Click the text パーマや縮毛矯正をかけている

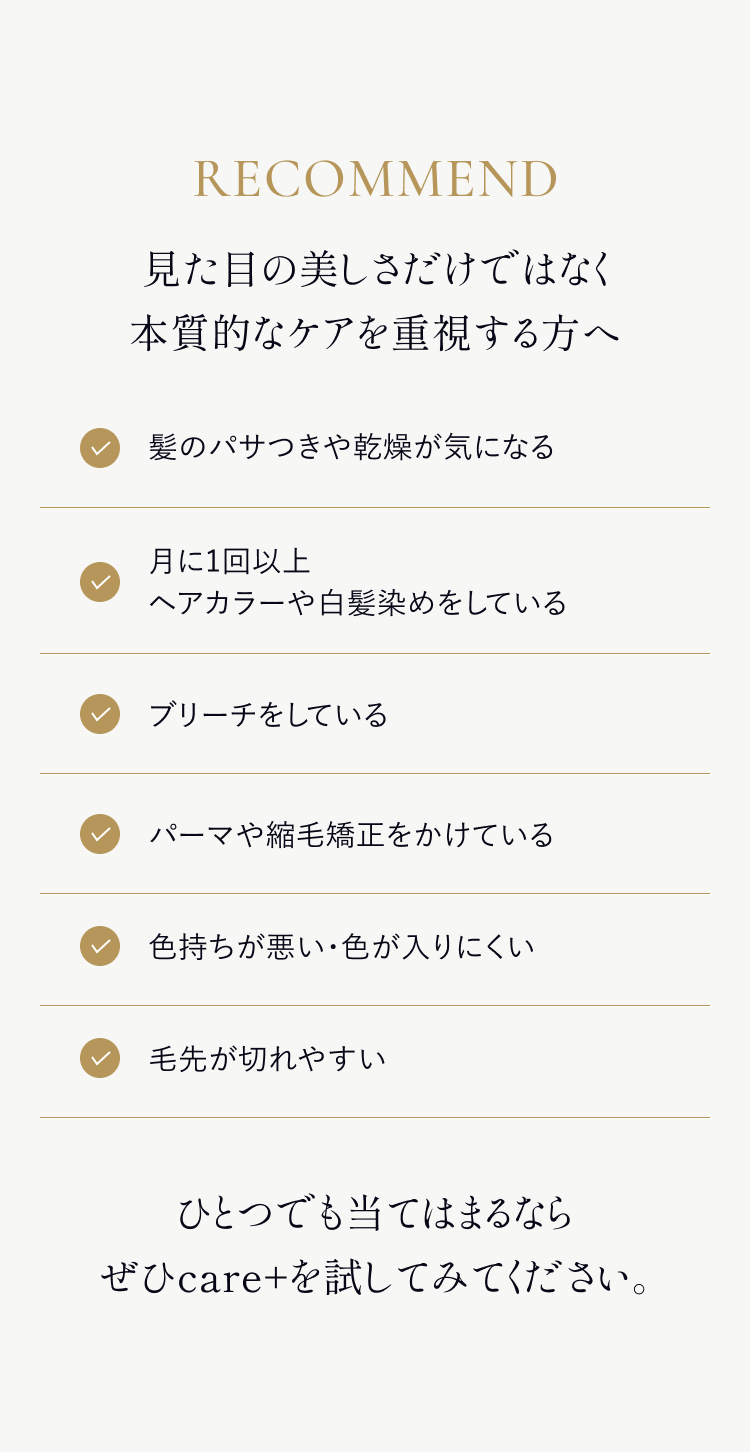point(351,835)
